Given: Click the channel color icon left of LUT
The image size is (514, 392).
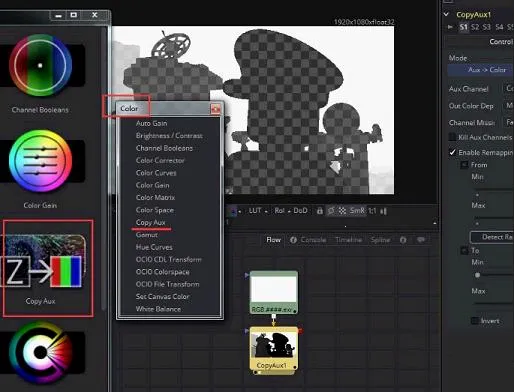Looking at the screenshot, I should click(233, 211).
